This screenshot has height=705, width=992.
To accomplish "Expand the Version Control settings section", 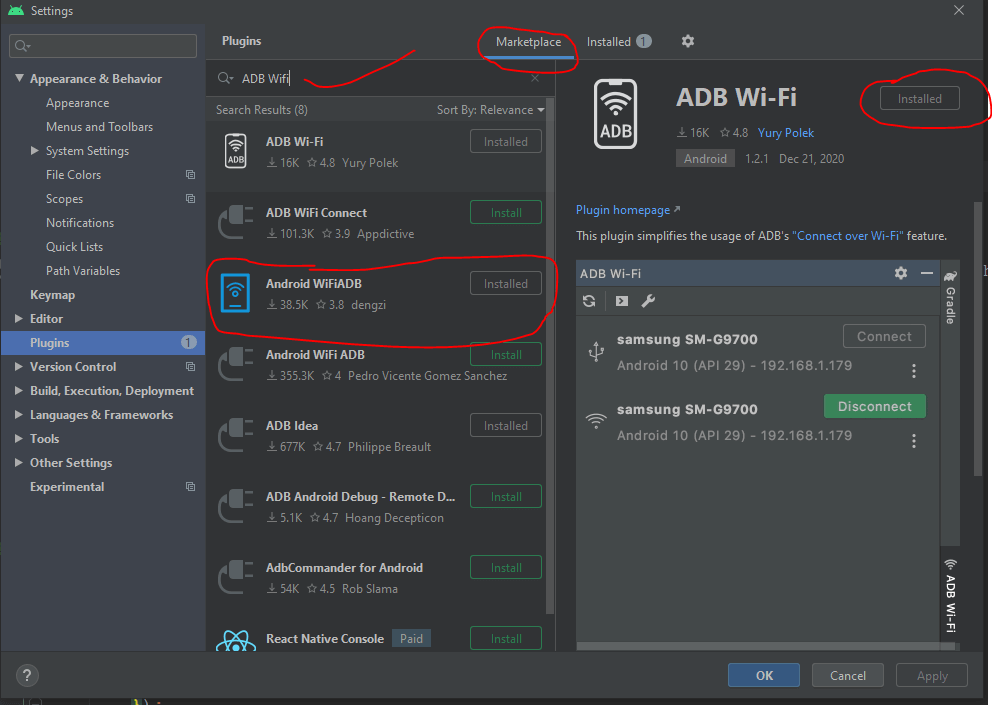I will tap(20, 367).
